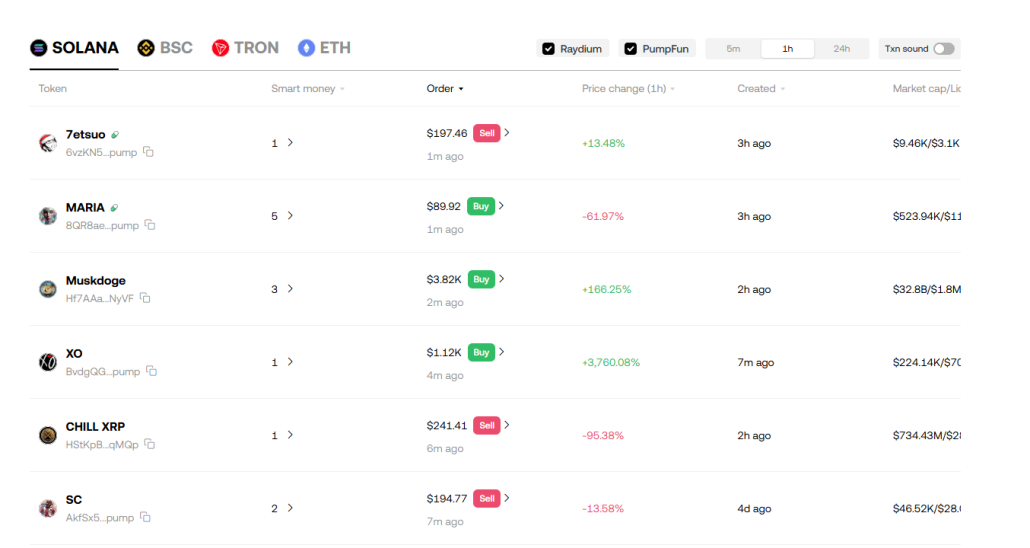Screen dimensions: 1030x548
Task: Switch to the BSC chain tab
Action: click(165, 48)
